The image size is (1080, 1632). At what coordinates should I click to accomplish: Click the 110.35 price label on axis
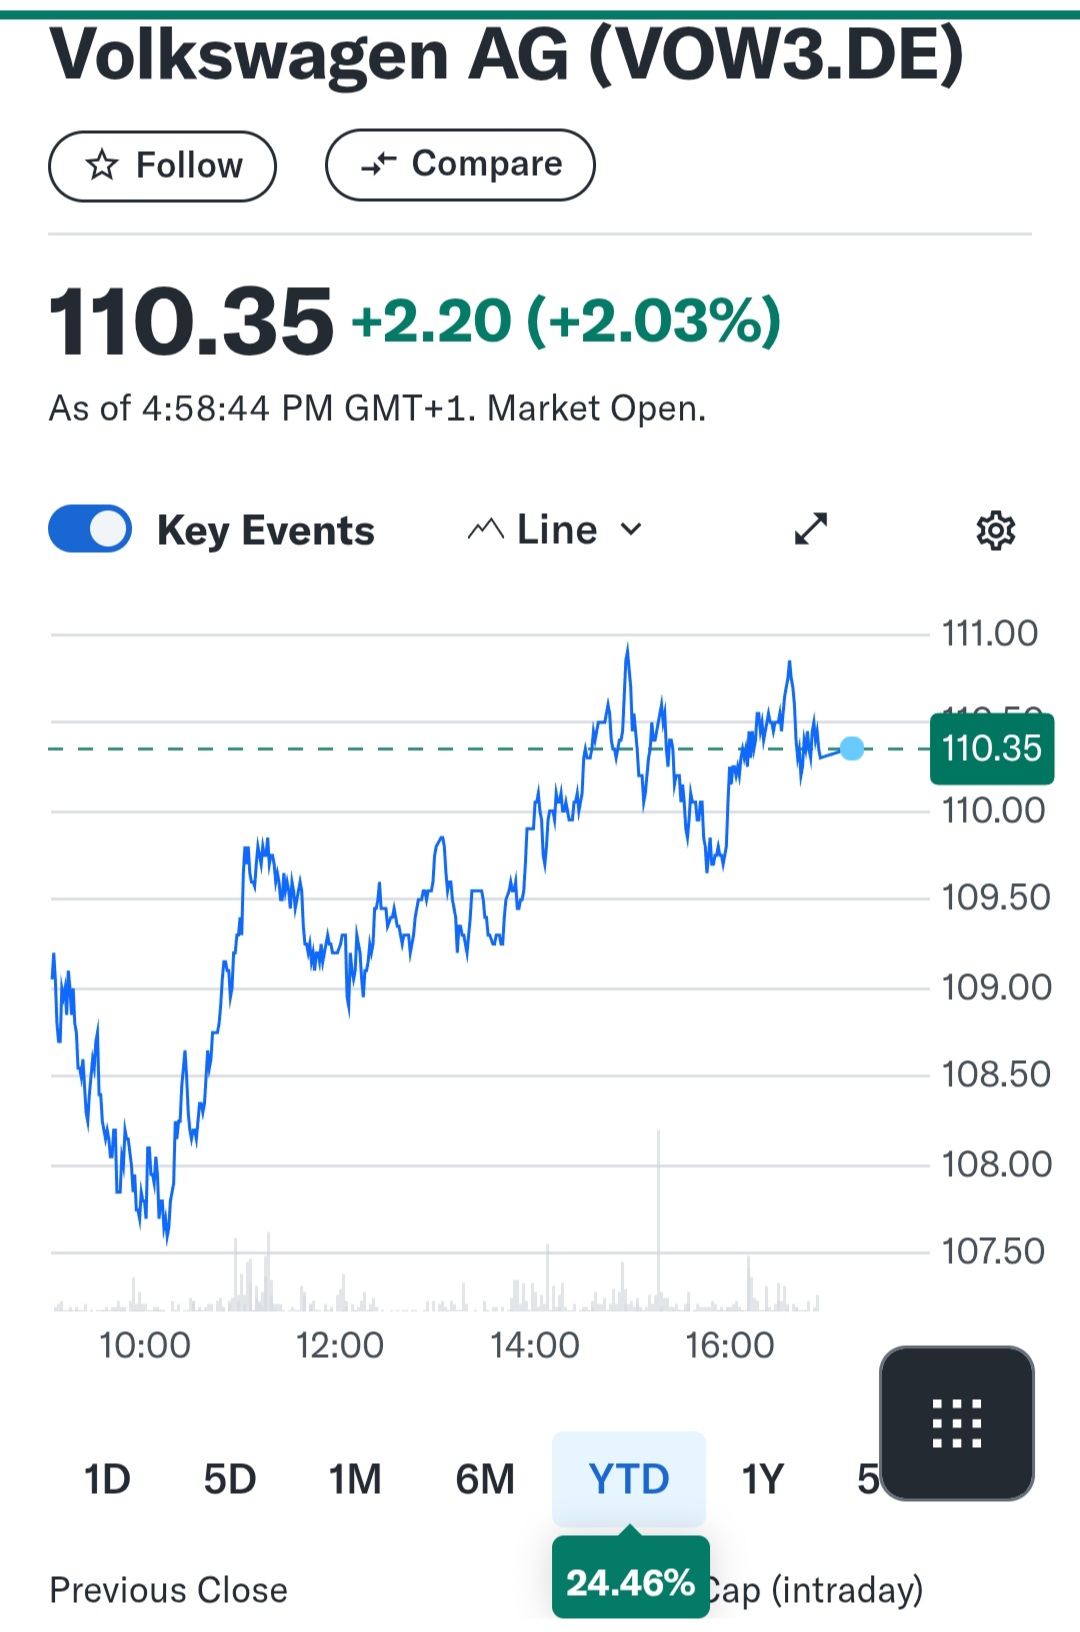click(x=992, y=749)
